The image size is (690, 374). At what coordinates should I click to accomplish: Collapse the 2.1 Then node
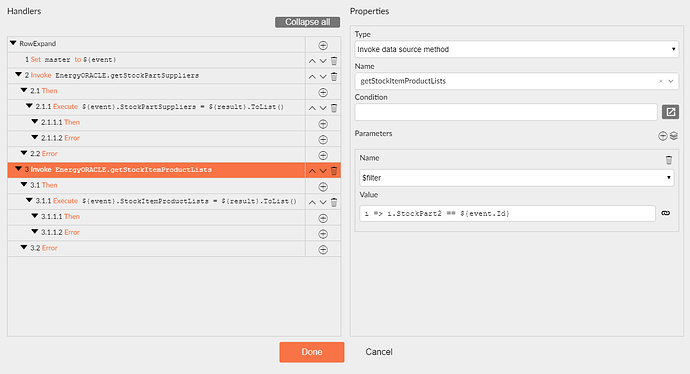point(24,90)
